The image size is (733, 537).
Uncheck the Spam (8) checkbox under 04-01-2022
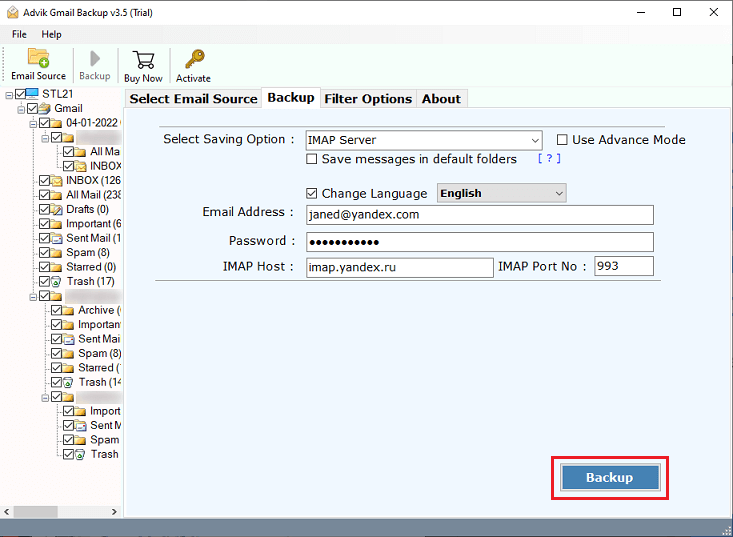tap(44, 253)
